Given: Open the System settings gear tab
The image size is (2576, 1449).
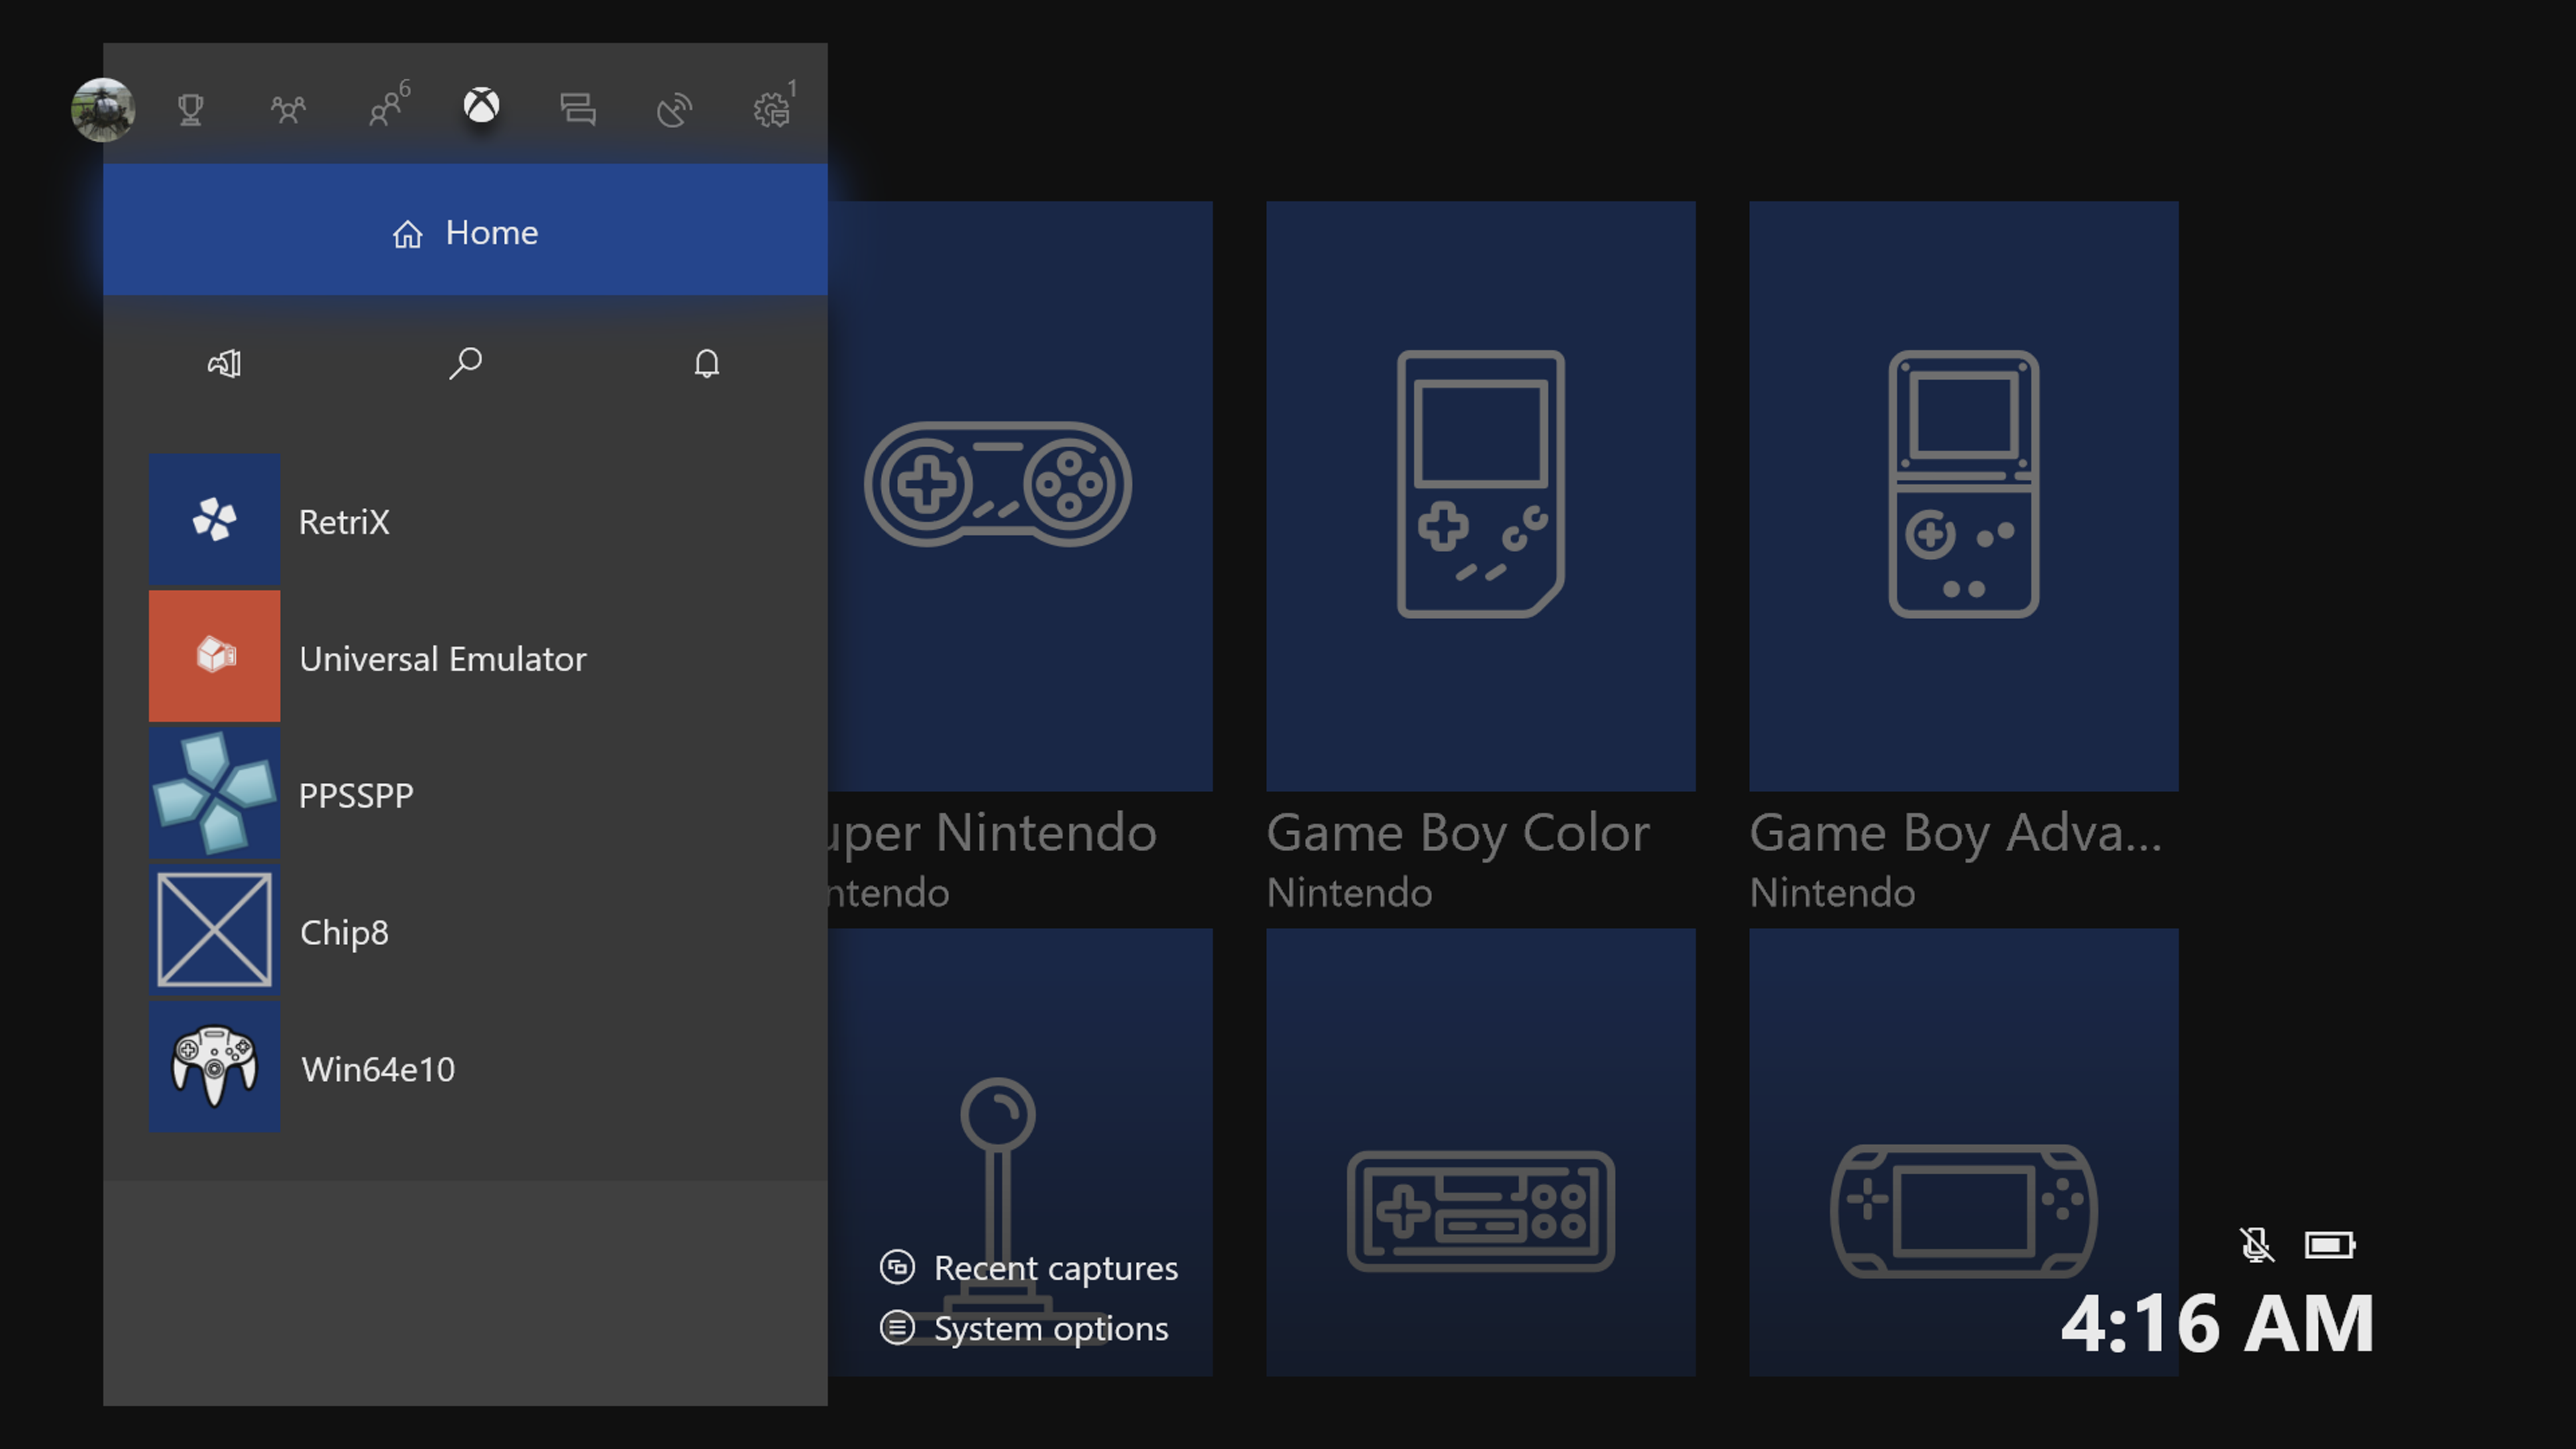Looking at the screenshot, I should (772, 109).
